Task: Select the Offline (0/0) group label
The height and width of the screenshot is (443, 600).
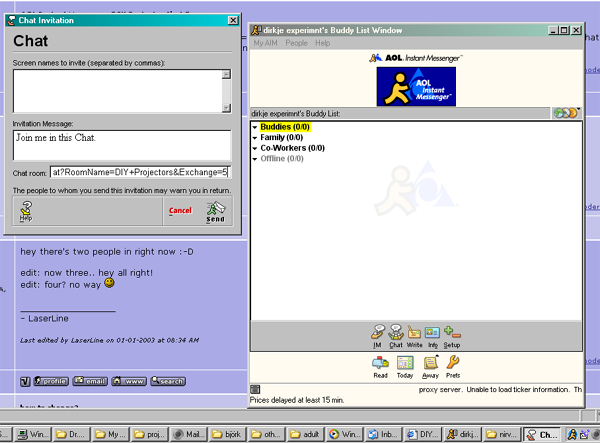Action: (282, 158)
